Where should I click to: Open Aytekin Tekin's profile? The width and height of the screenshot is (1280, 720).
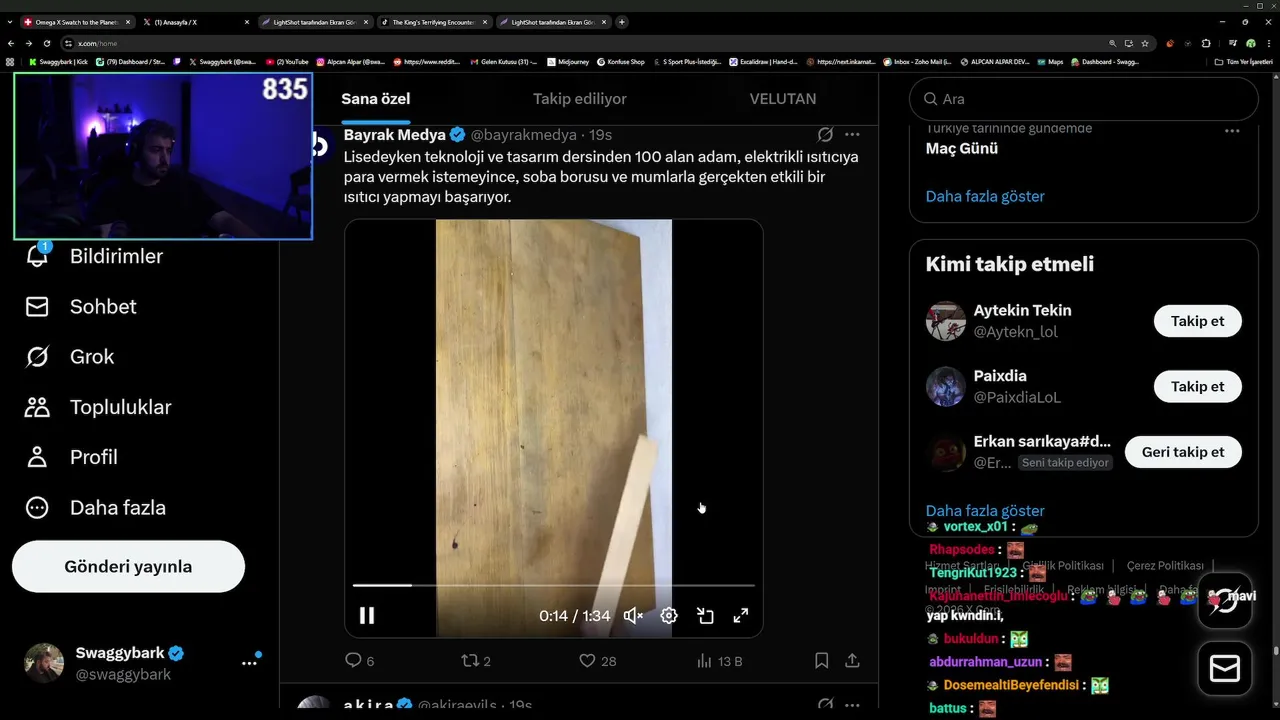1022,310
